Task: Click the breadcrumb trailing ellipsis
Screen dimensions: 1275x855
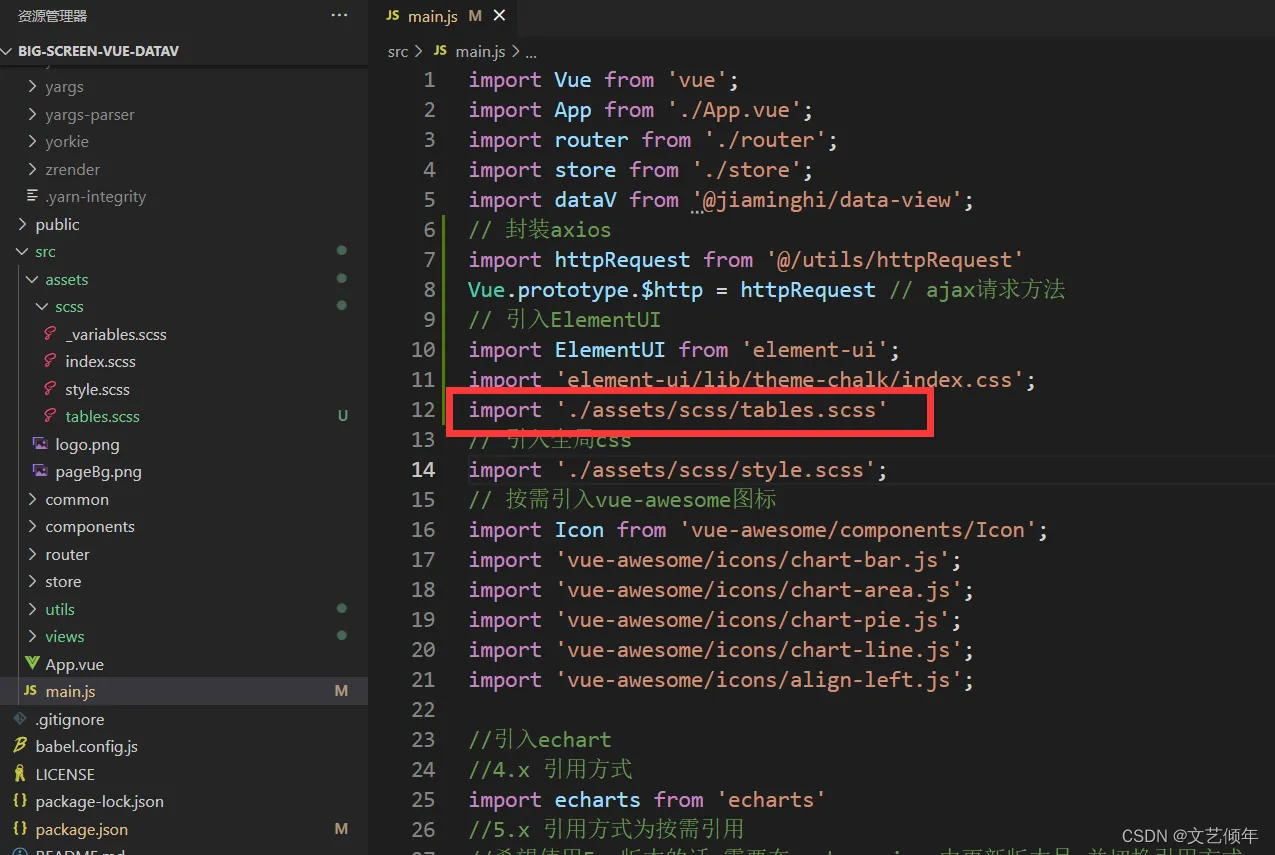Action: [530, 51]
